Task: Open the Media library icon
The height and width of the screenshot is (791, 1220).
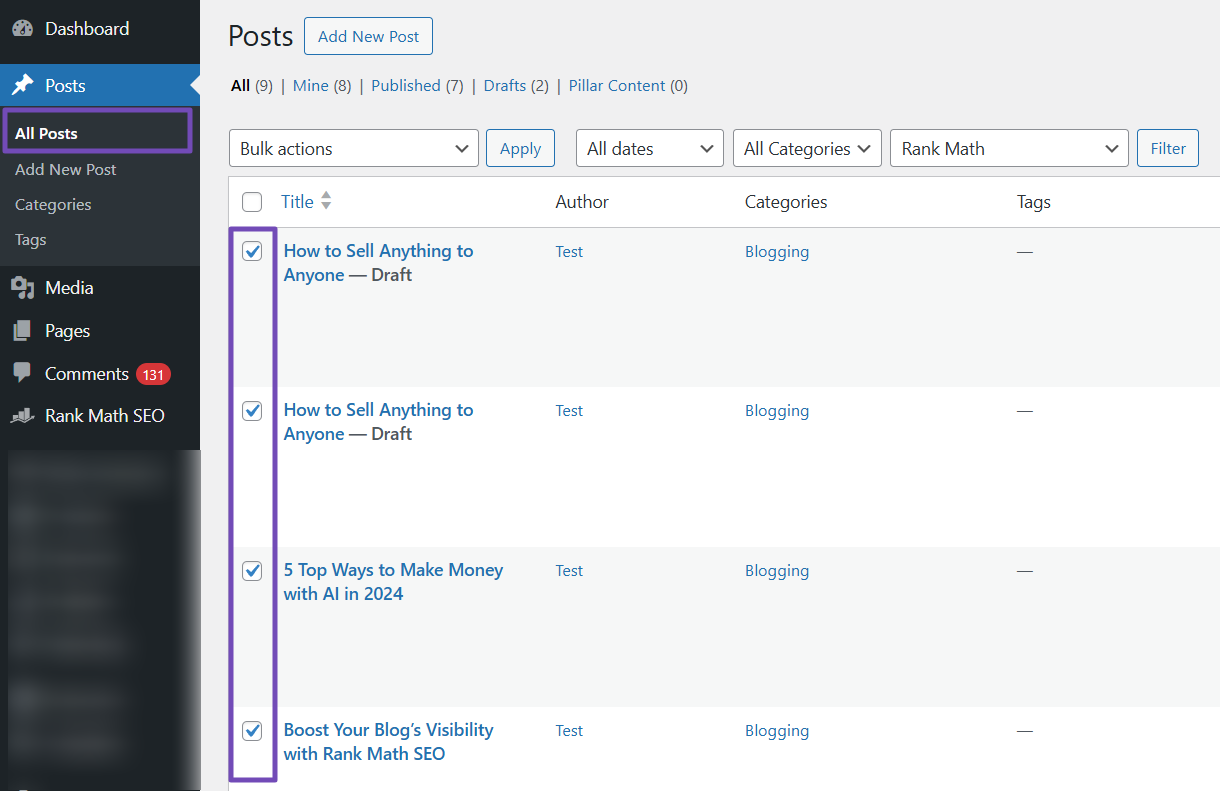Action: tap(22, 287)
